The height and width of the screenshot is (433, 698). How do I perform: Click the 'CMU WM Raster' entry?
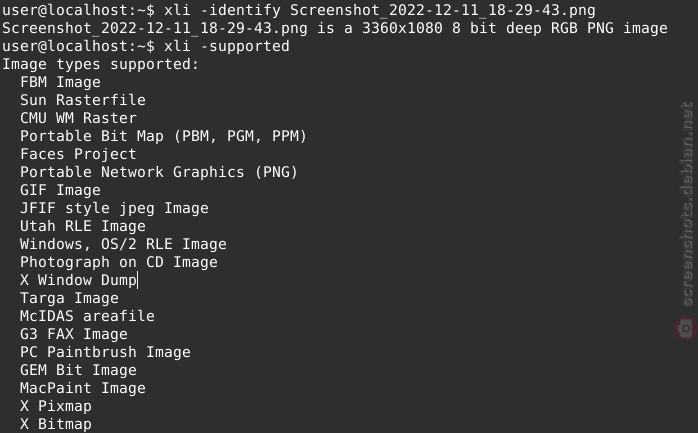tap(78, 118)
